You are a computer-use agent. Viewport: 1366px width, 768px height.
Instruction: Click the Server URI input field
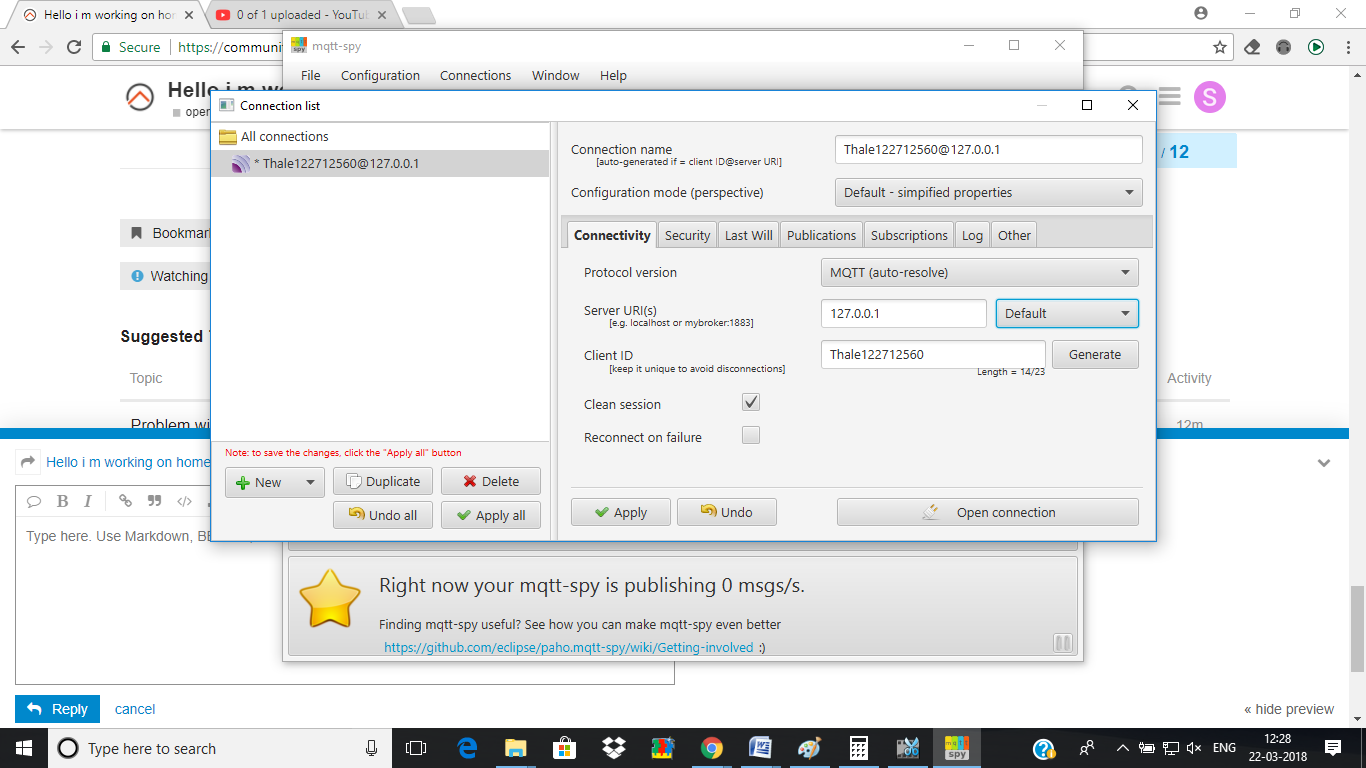[904, 313]
